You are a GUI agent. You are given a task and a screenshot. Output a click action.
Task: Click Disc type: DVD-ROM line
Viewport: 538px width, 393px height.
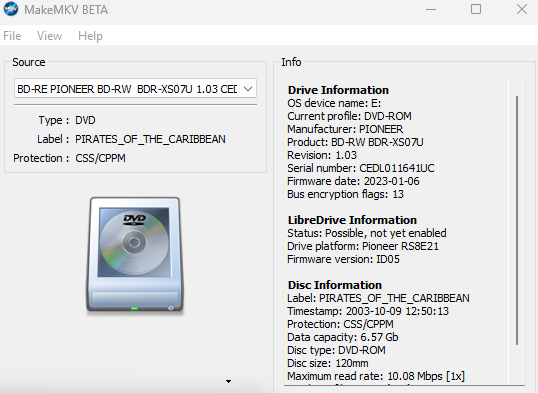point(336,350)
